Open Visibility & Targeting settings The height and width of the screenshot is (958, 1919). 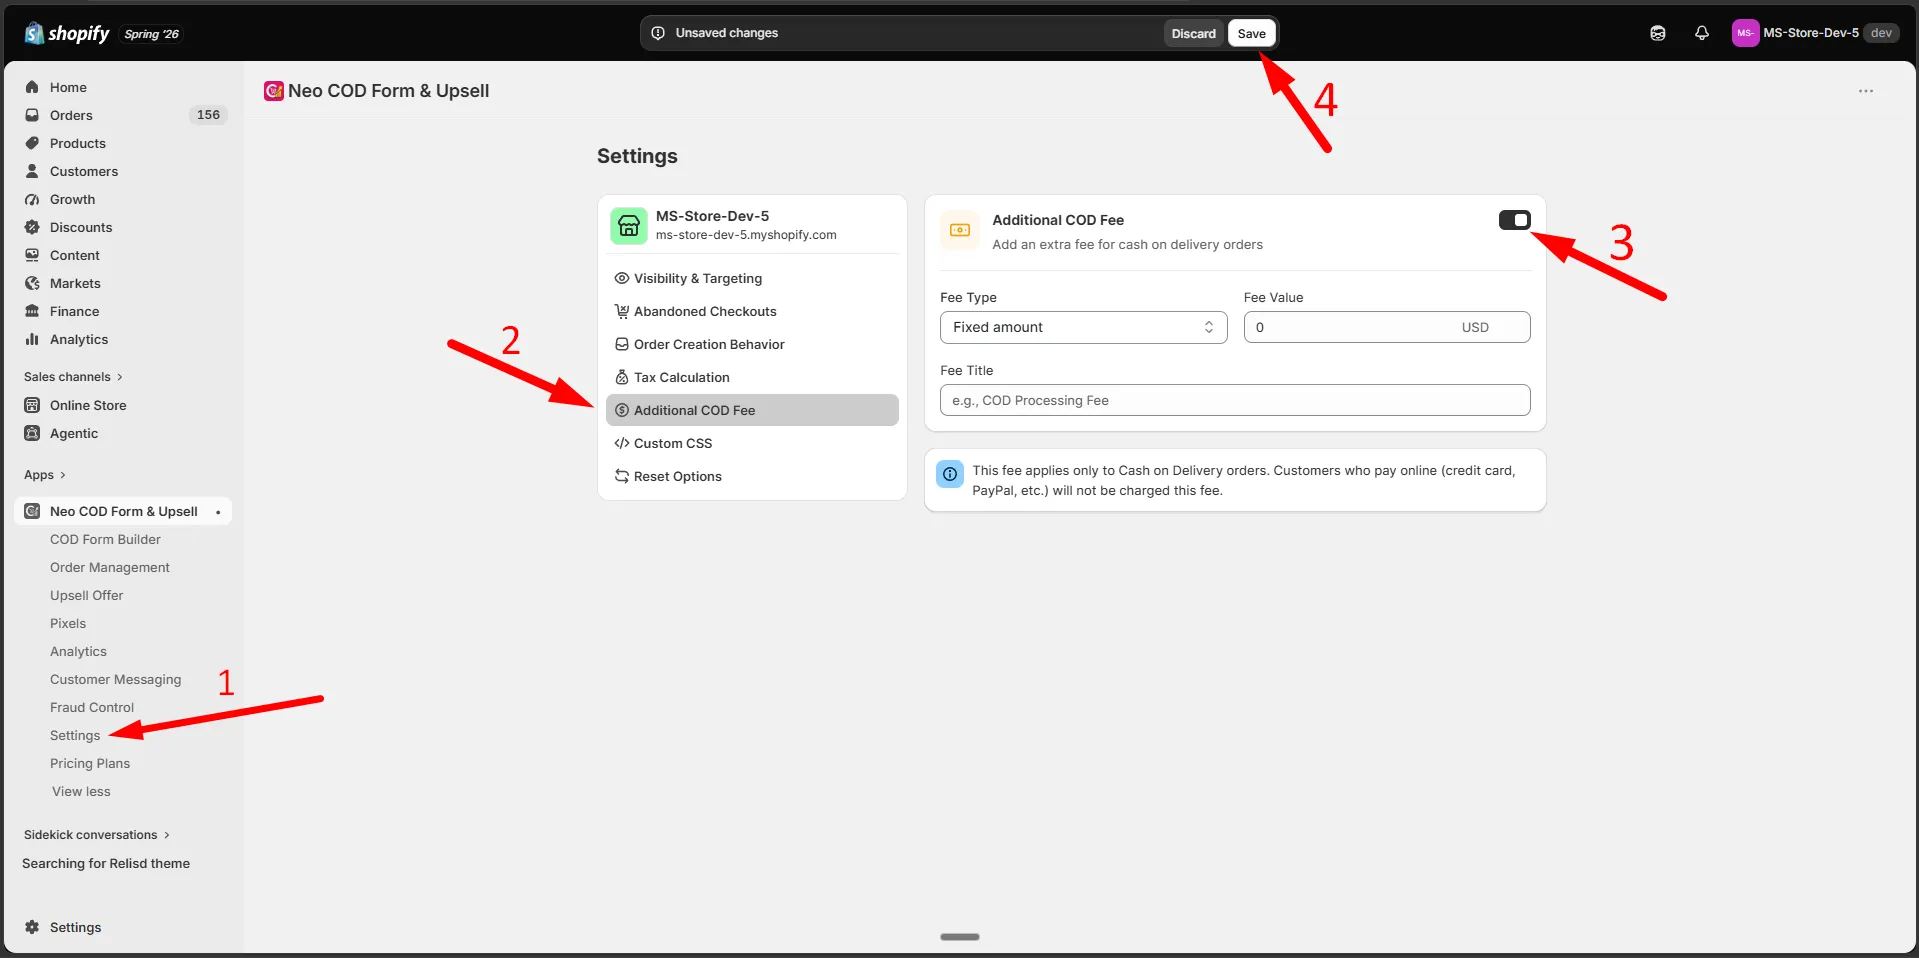point(752,278)
